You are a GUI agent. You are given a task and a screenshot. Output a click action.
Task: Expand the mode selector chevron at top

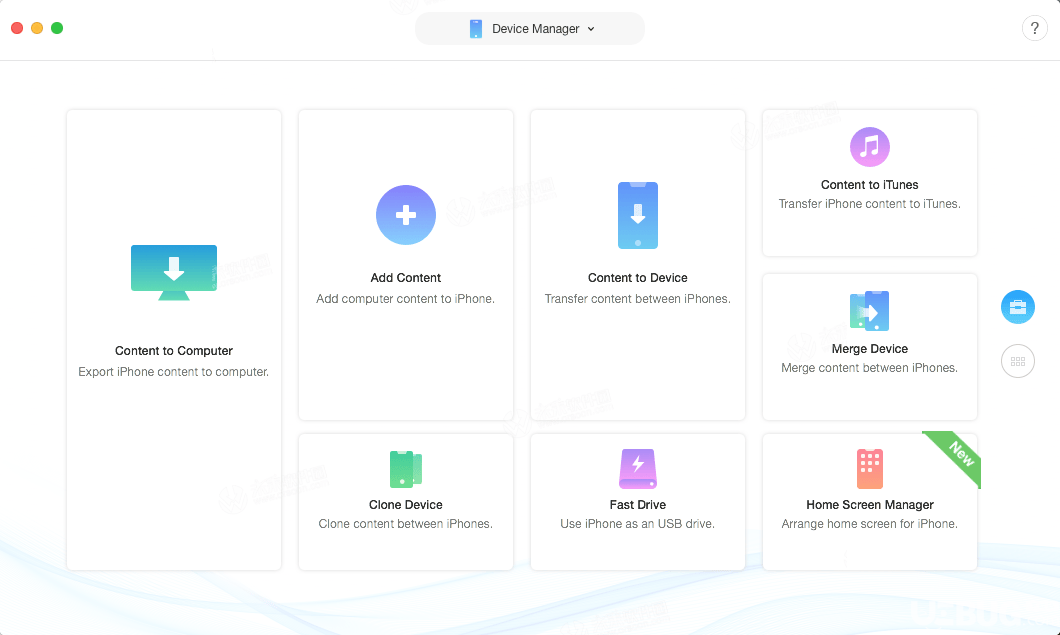click(590, 29)
